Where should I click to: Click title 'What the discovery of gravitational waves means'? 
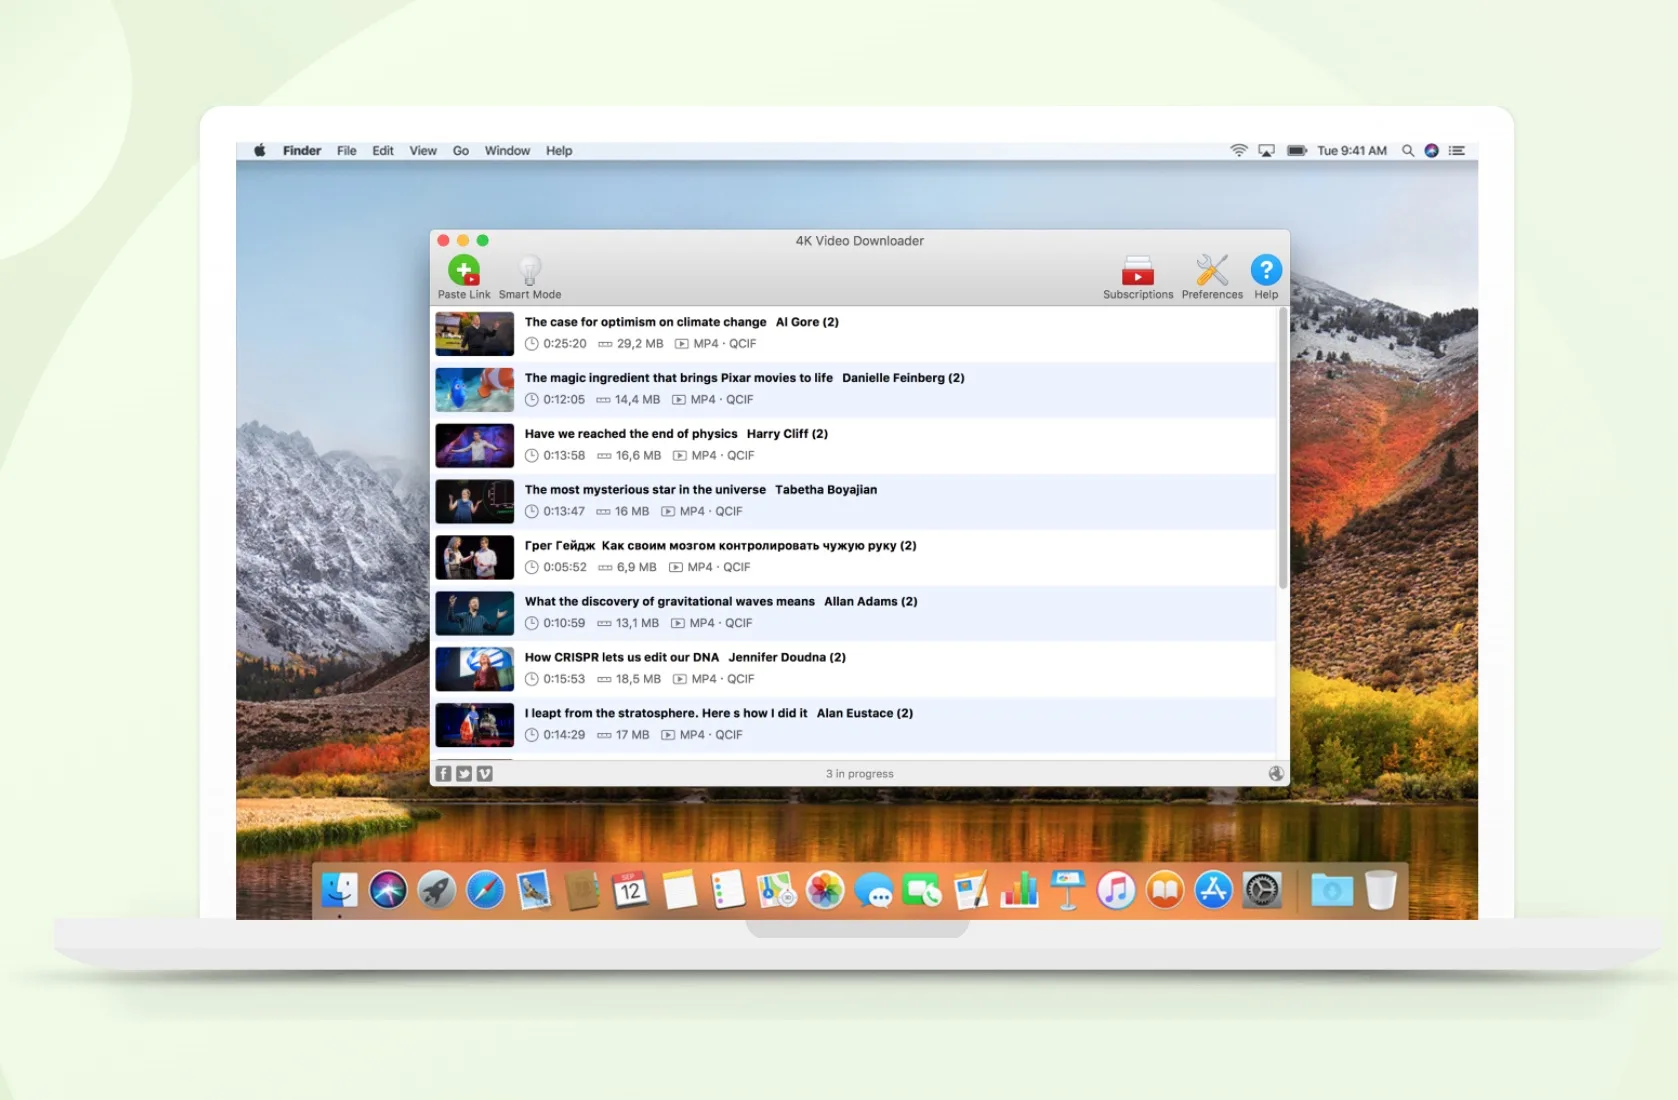[x=670, y=602]
